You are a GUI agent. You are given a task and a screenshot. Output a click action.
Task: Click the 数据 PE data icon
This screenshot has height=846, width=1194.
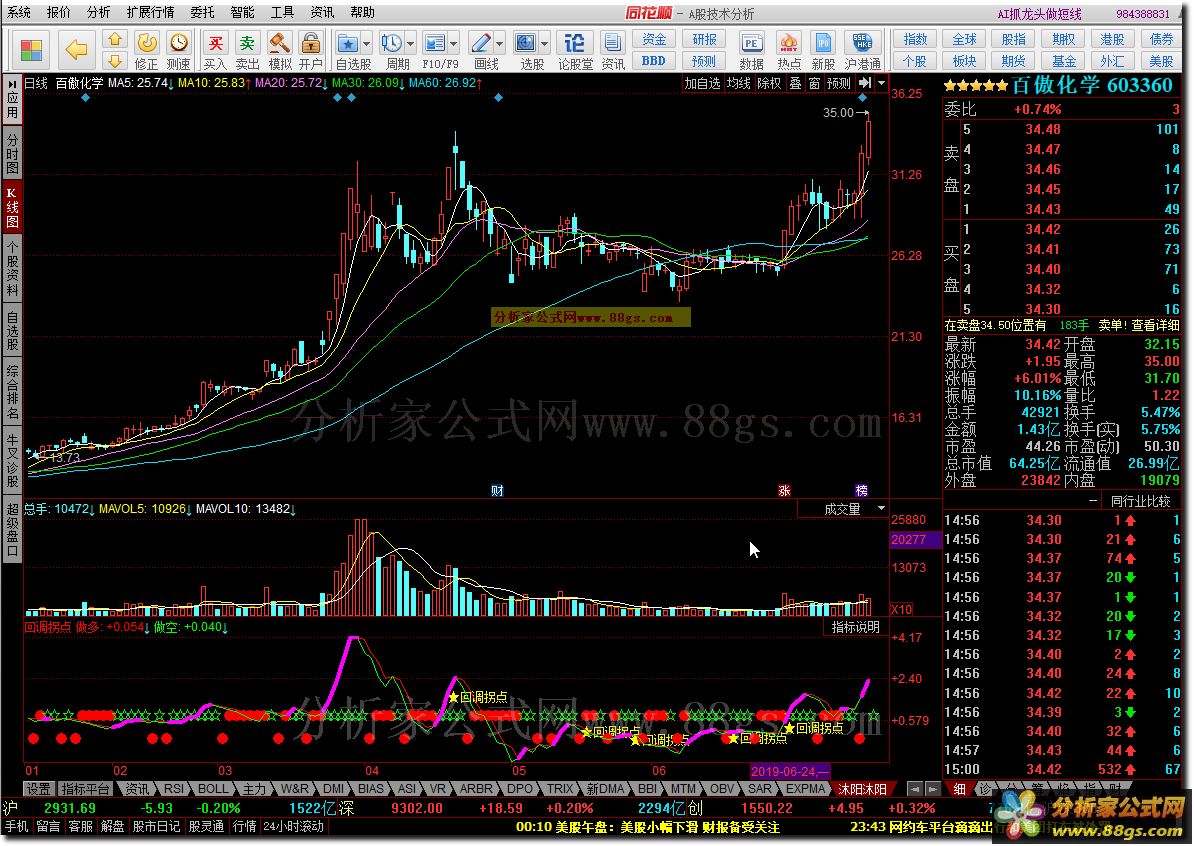752,50
